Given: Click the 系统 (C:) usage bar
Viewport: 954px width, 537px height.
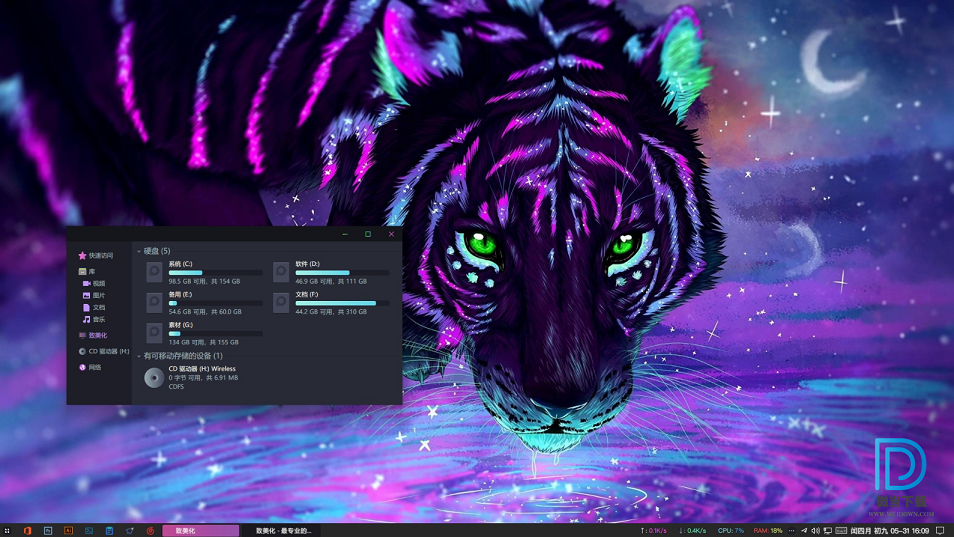Looking at the screenshot, I should [215, 272].
